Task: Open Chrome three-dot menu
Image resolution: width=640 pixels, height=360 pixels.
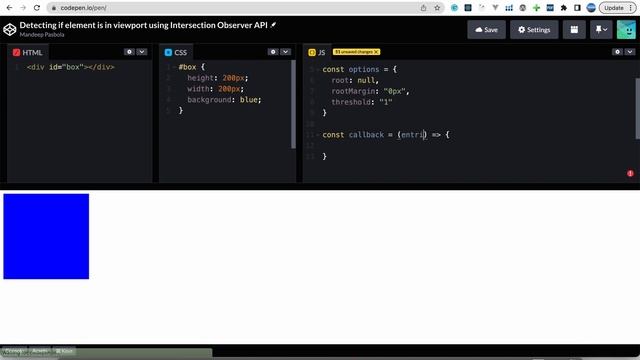Action: click(x=631, y=8)
